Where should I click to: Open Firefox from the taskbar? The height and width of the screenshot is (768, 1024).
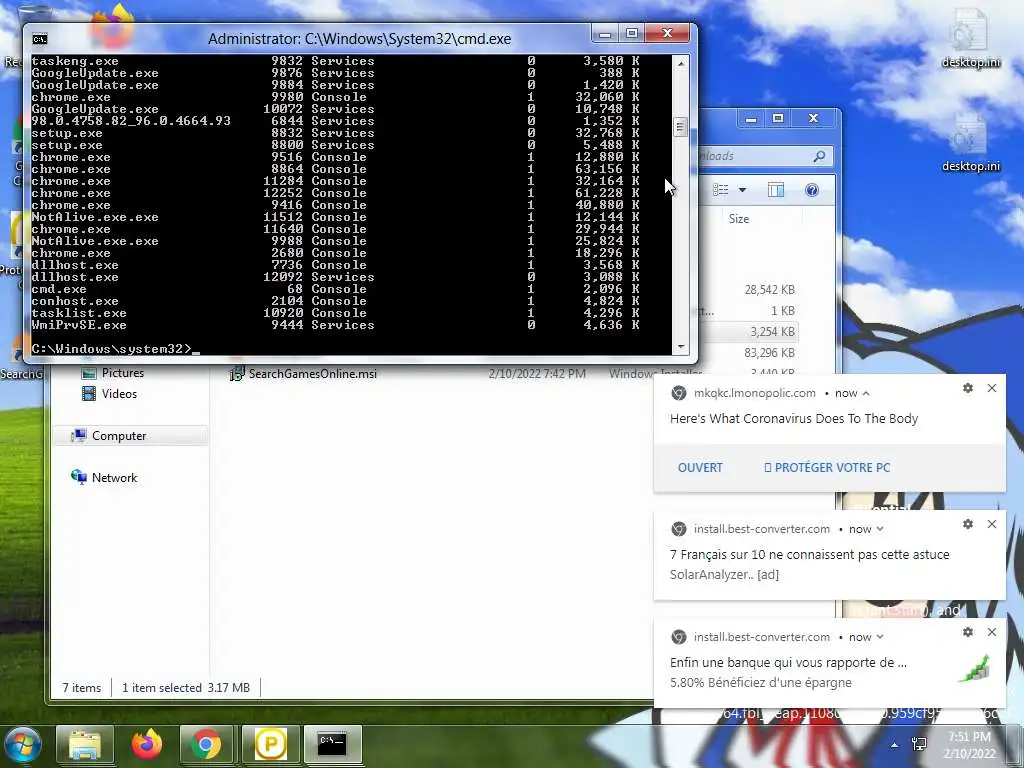[x=146, y=745]
